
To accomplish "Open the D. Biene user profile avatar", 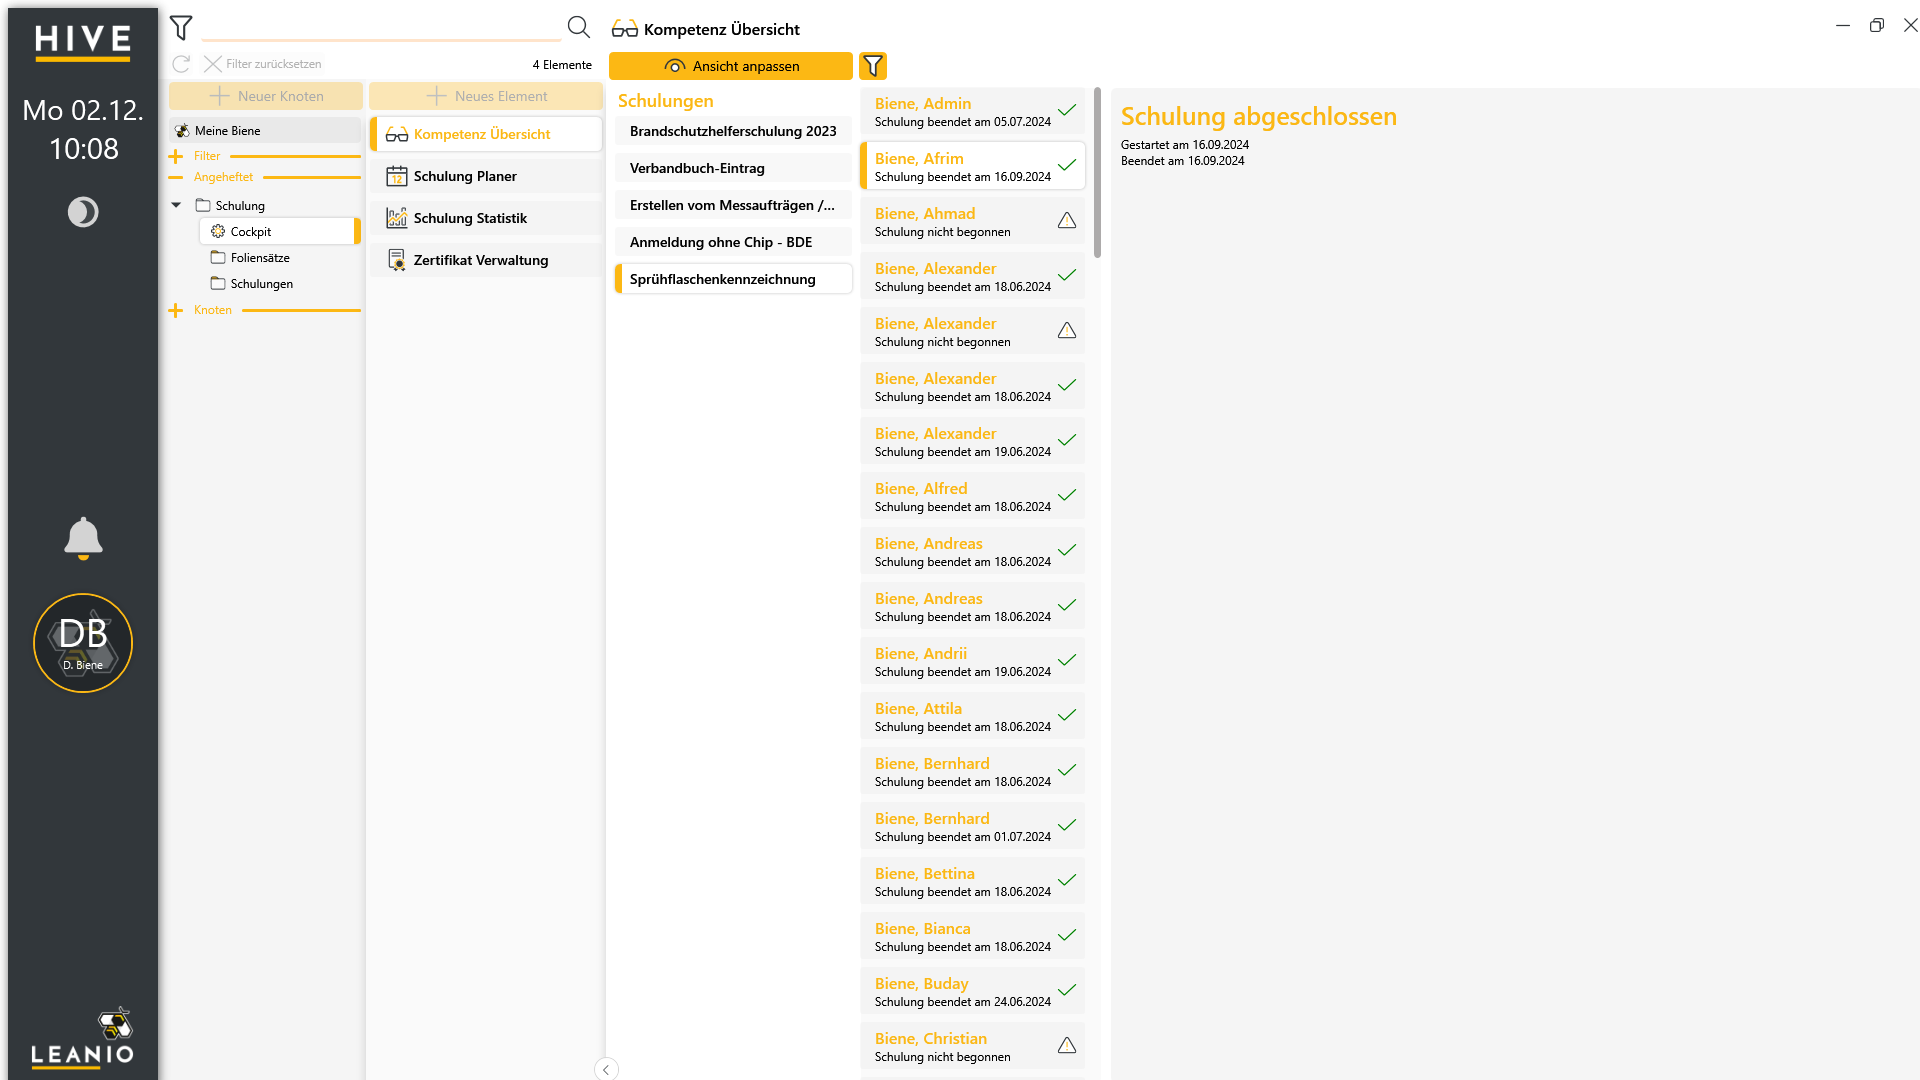I will point(83,643).
